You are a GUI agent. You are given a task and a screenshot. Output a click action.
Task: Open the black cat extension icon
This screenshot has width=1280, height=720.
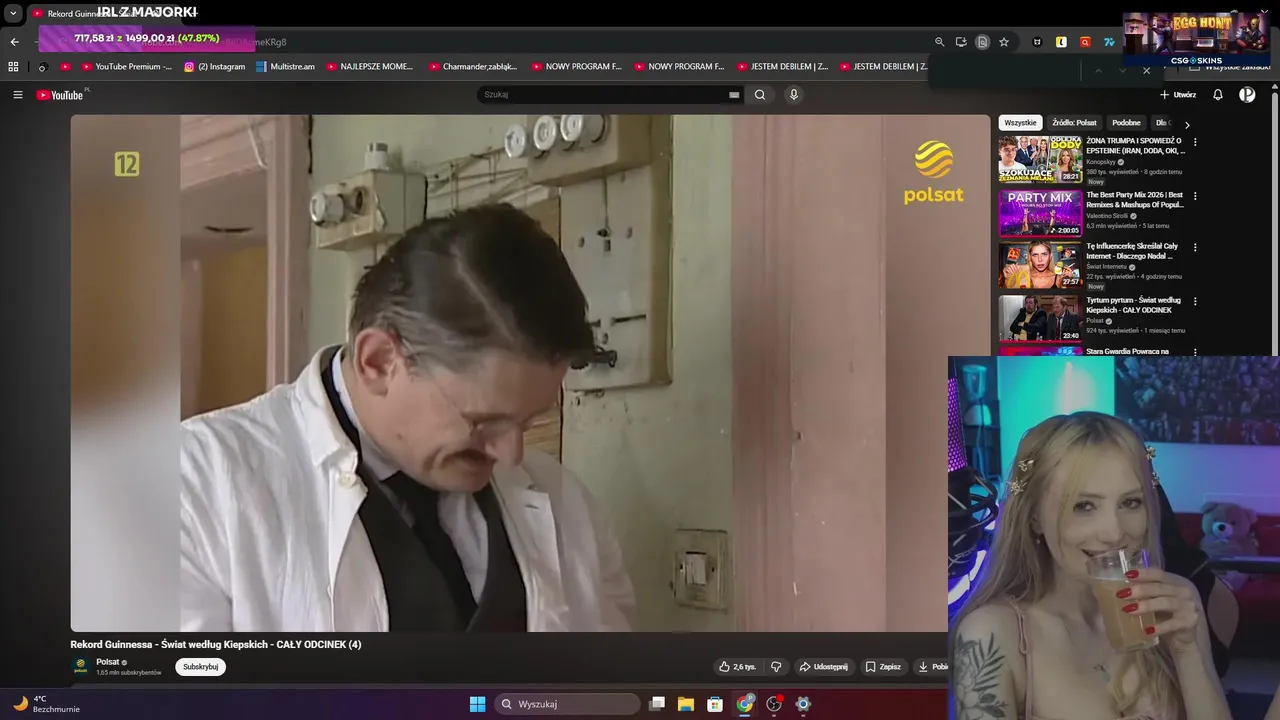[x=1037, y=42]
